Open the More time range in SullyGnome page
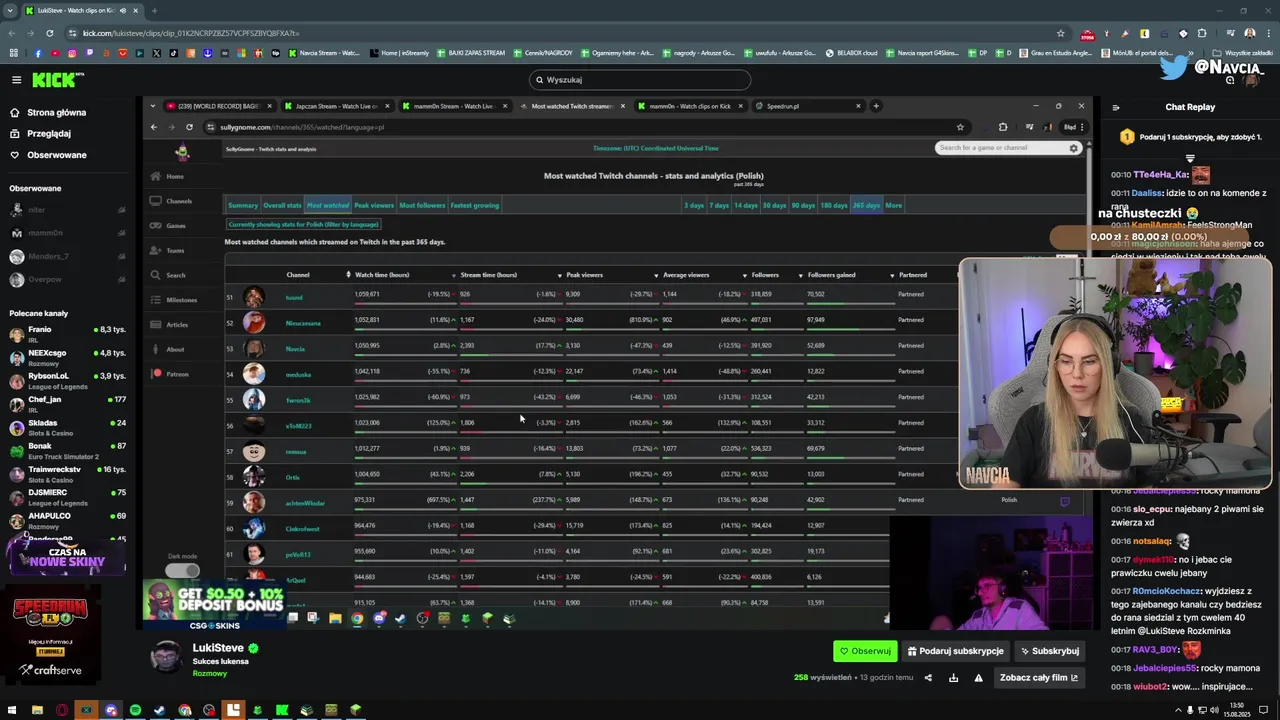 tap(893, 205)
